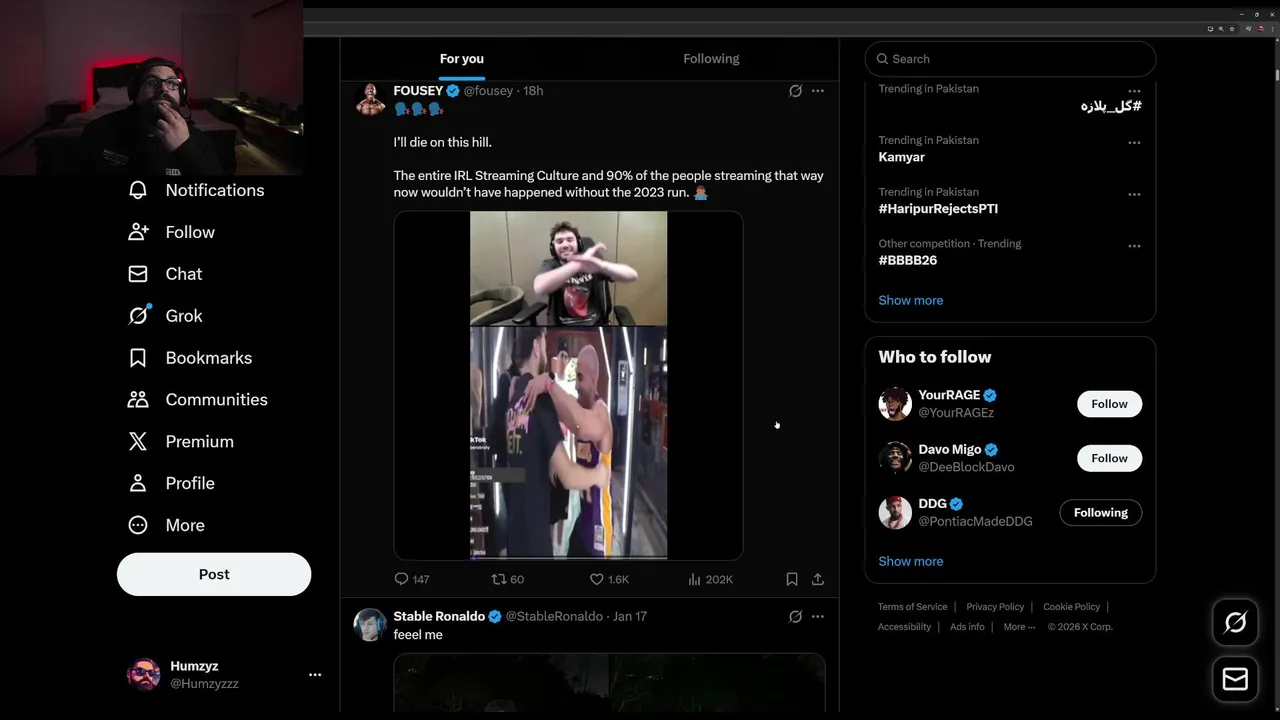1280x720 pixels.
Task: Open floating messages button
Action: (1235, 679)
